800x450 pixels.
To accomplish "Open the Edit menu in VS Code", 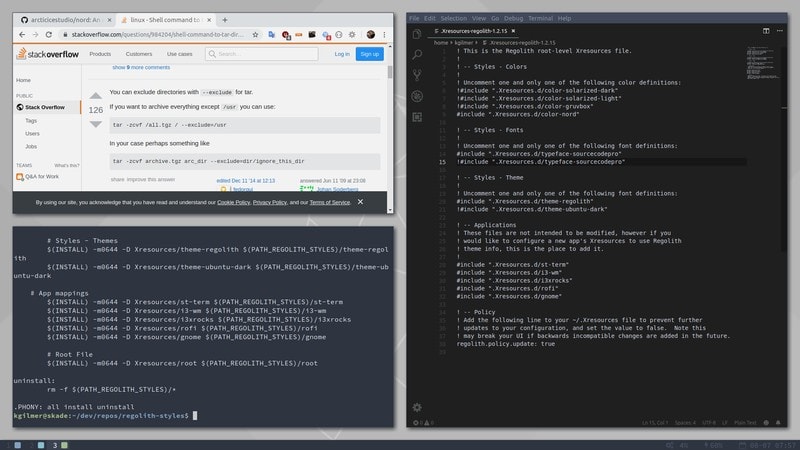I will point(430,18).
